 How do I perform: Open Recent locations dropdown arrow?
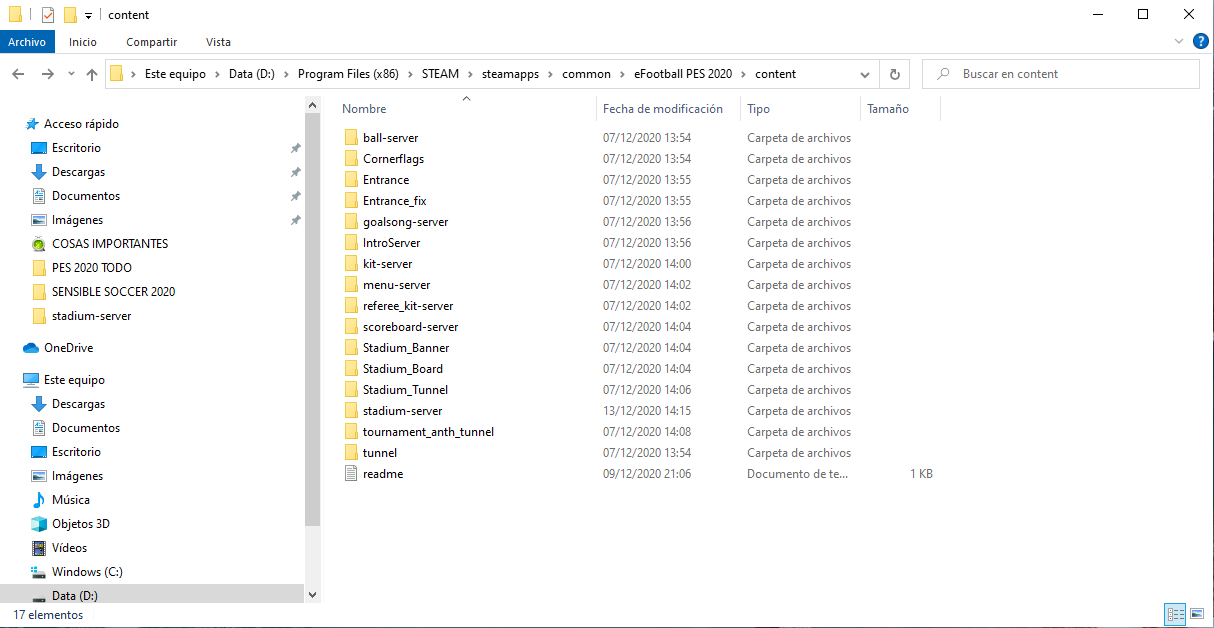click(71, 74)
